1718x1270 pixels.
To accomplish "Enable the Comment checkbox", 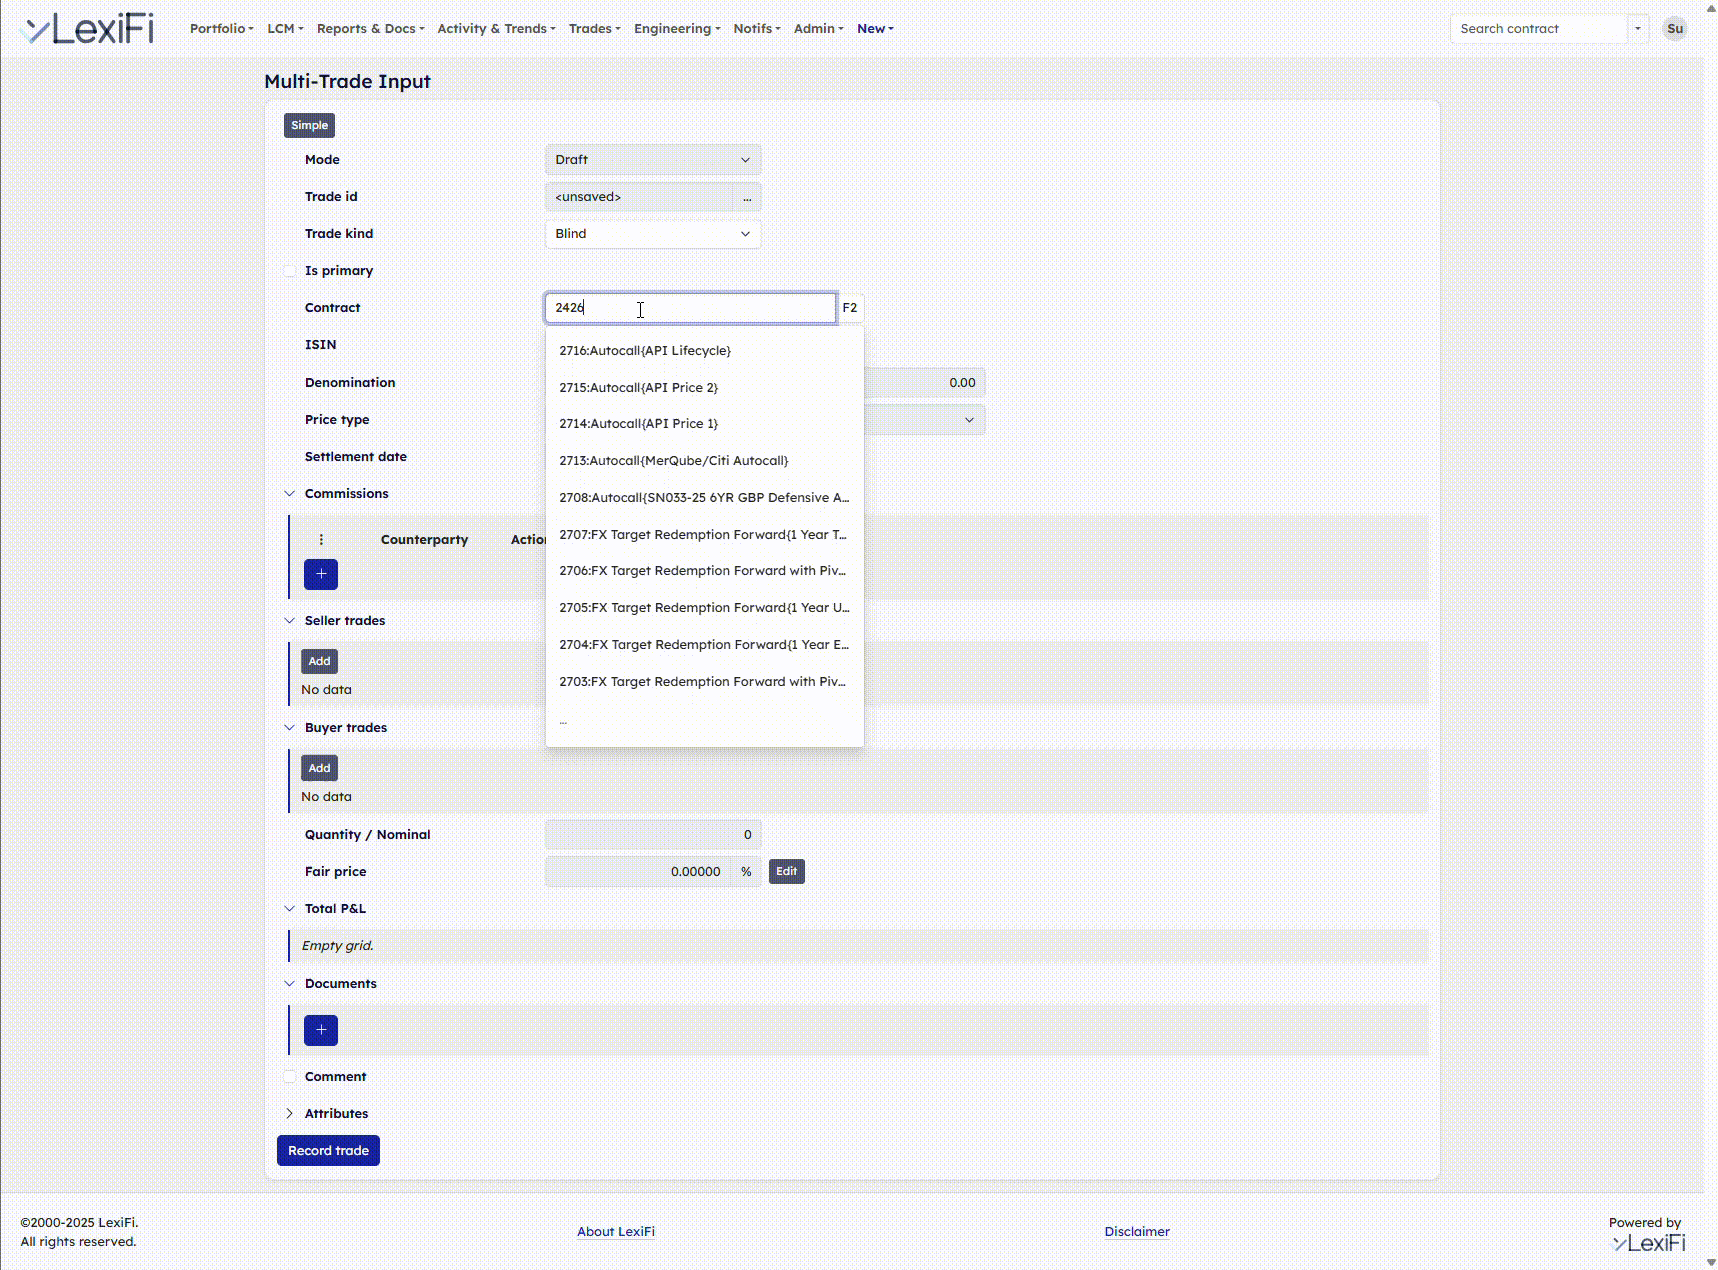I will click(291, 1077).
